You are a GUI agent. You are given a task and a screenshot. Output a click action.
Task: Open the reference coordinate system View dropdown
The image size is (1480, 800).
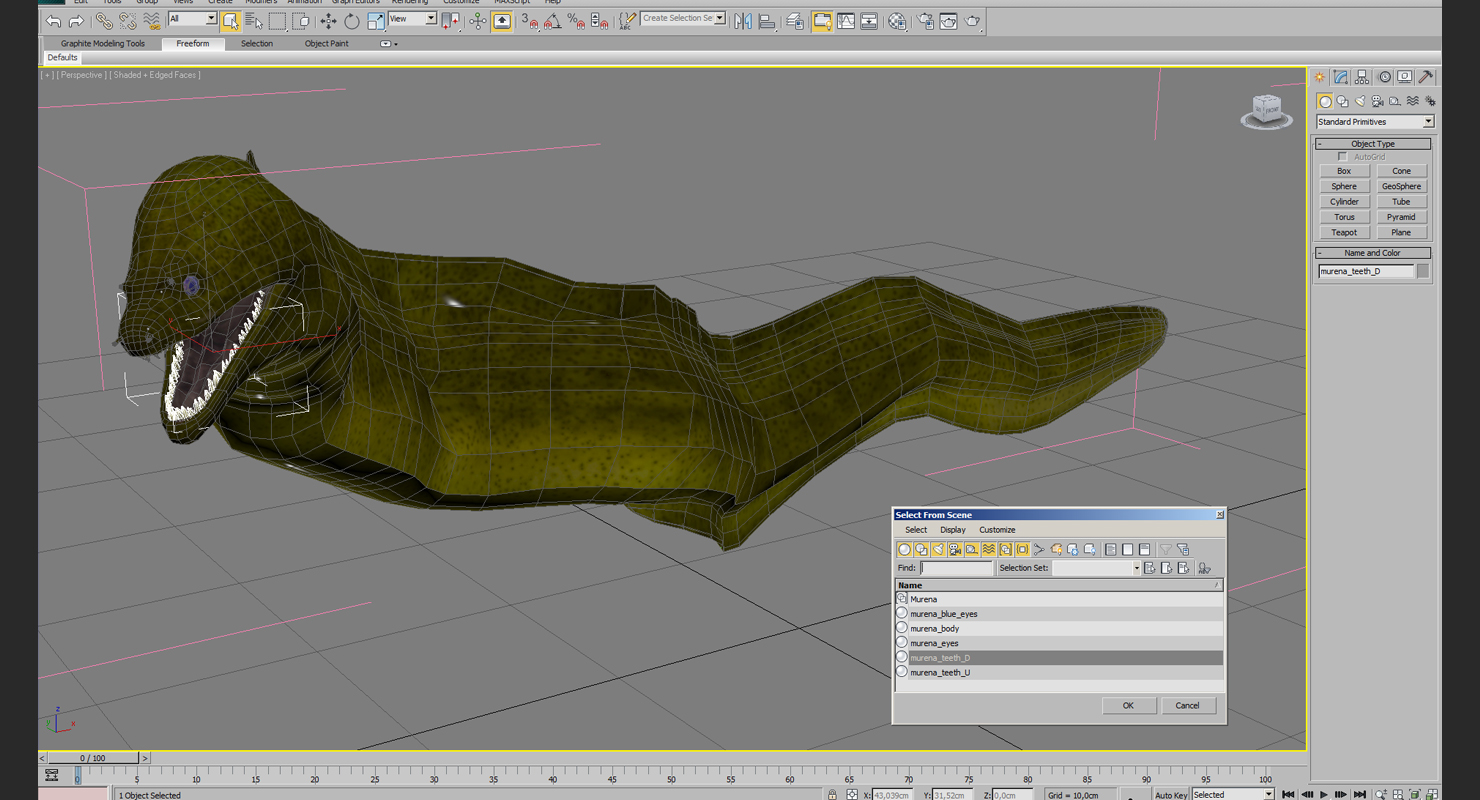412,19
